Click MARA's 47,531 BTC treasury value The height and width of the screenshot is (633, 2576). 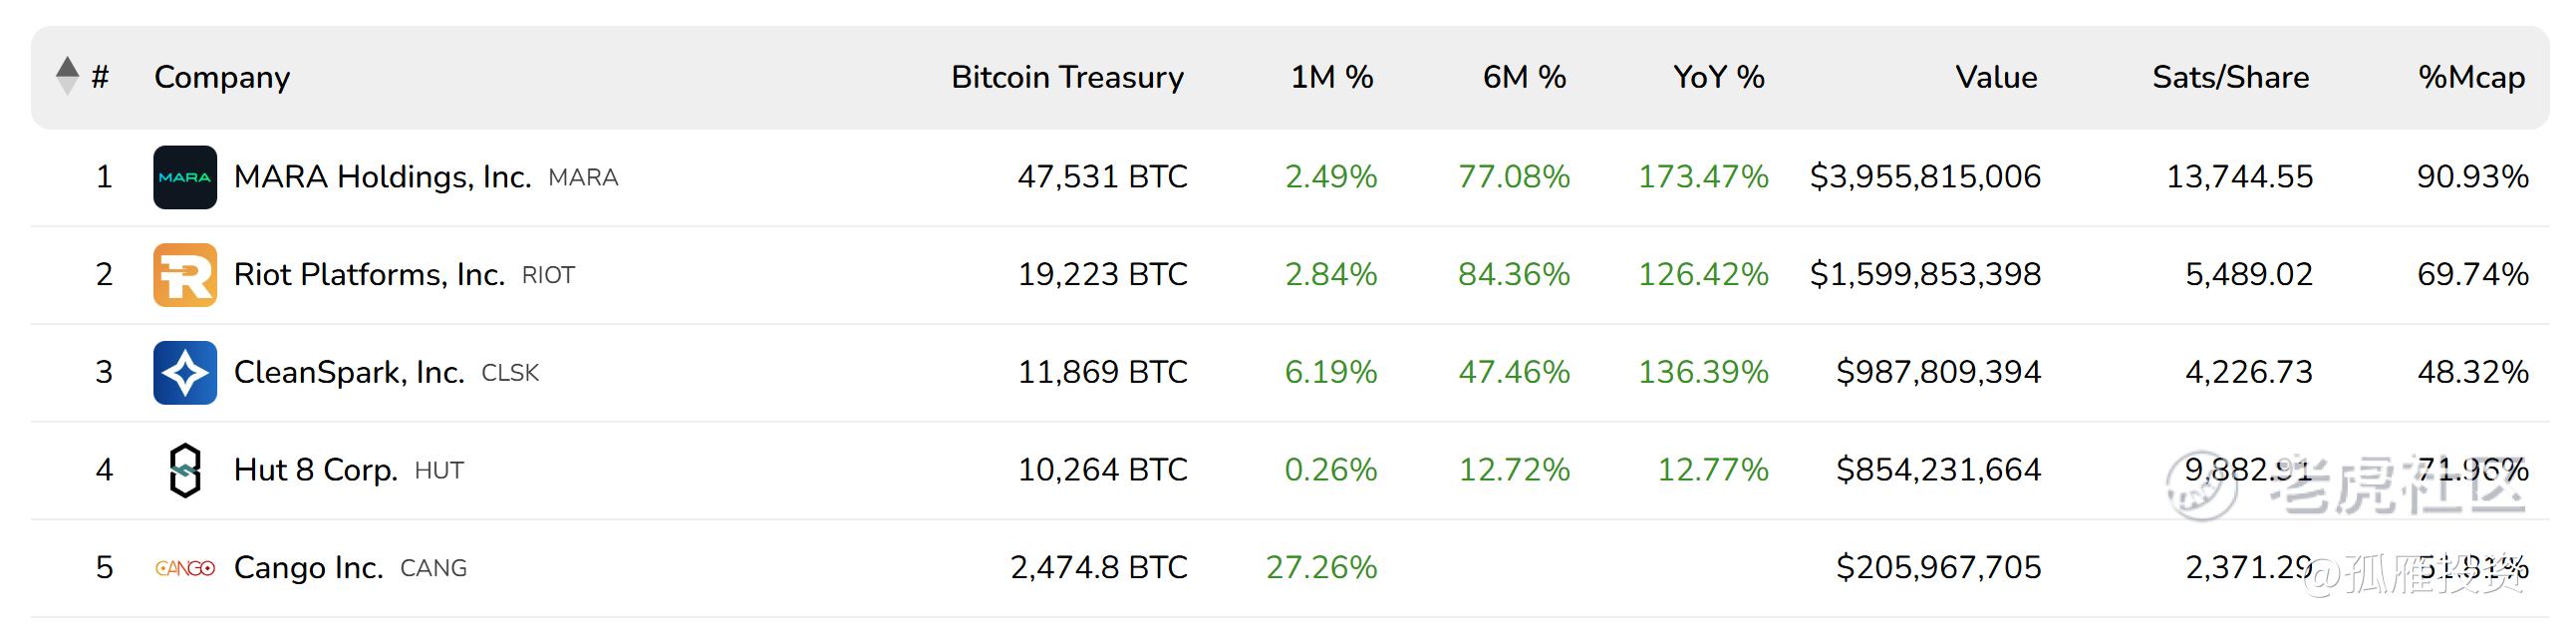point(1102,177)
